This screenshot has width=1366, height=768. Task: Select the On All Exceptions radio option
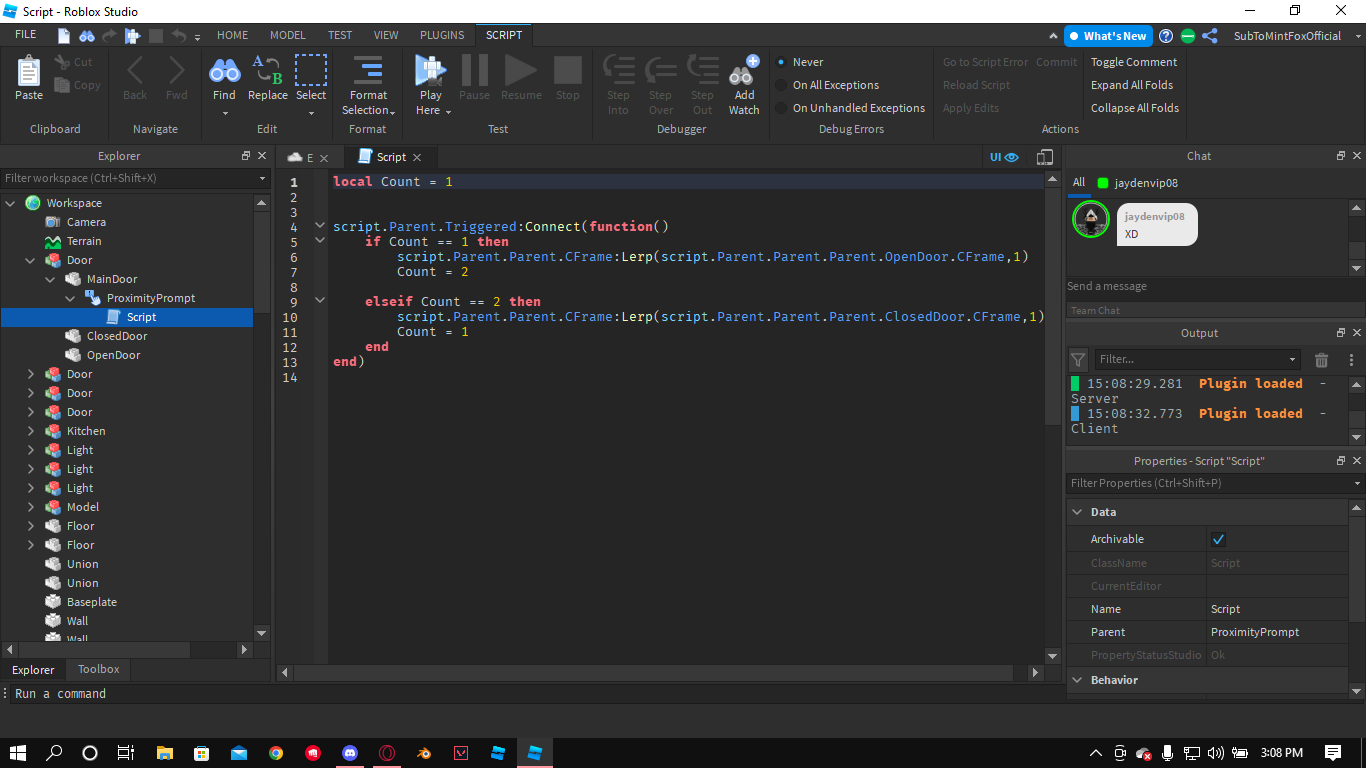pos(781,85)
